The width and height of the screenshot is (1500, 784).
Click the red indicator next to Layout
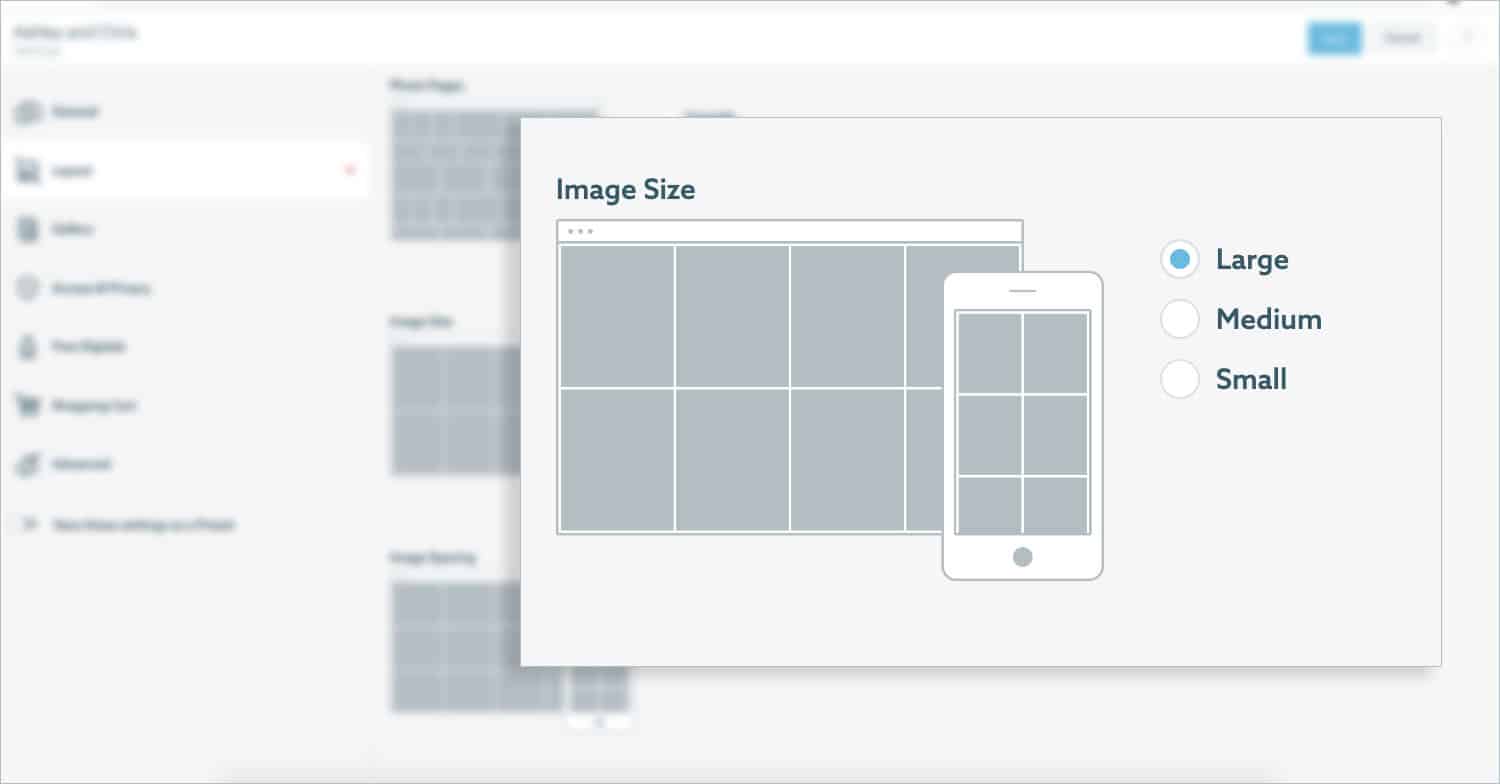(349, 170)
